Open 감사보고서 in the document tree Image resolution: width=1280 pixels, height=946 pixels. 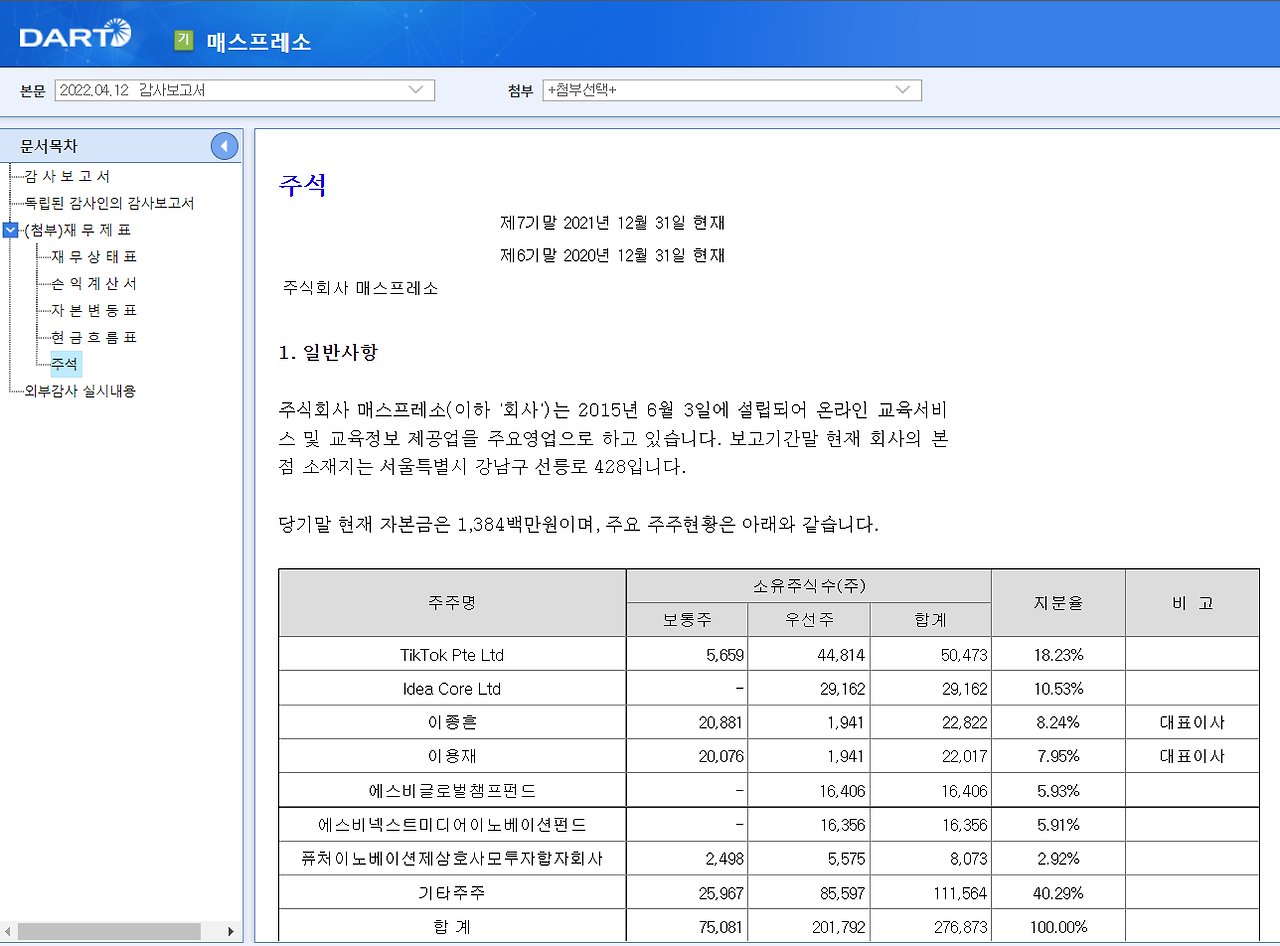(x=67, y=176)
